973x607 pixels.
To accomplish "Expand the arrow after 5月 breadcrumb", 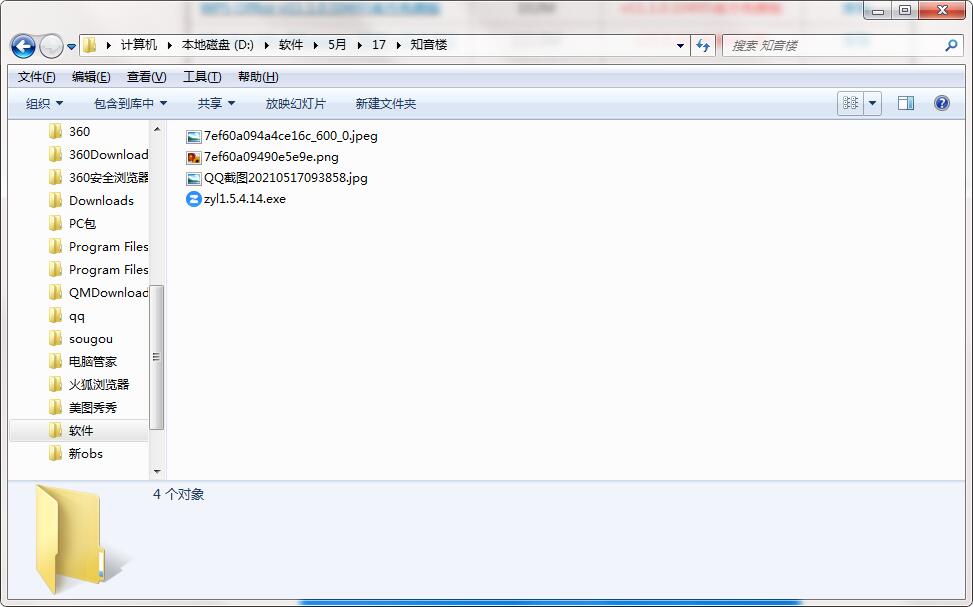I will [359, 45].
